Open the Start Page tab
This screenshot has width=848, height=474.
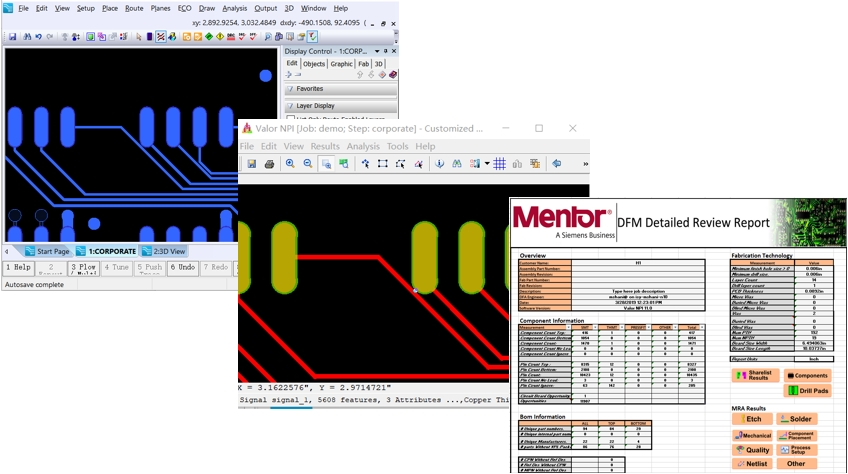pos(47,252)
